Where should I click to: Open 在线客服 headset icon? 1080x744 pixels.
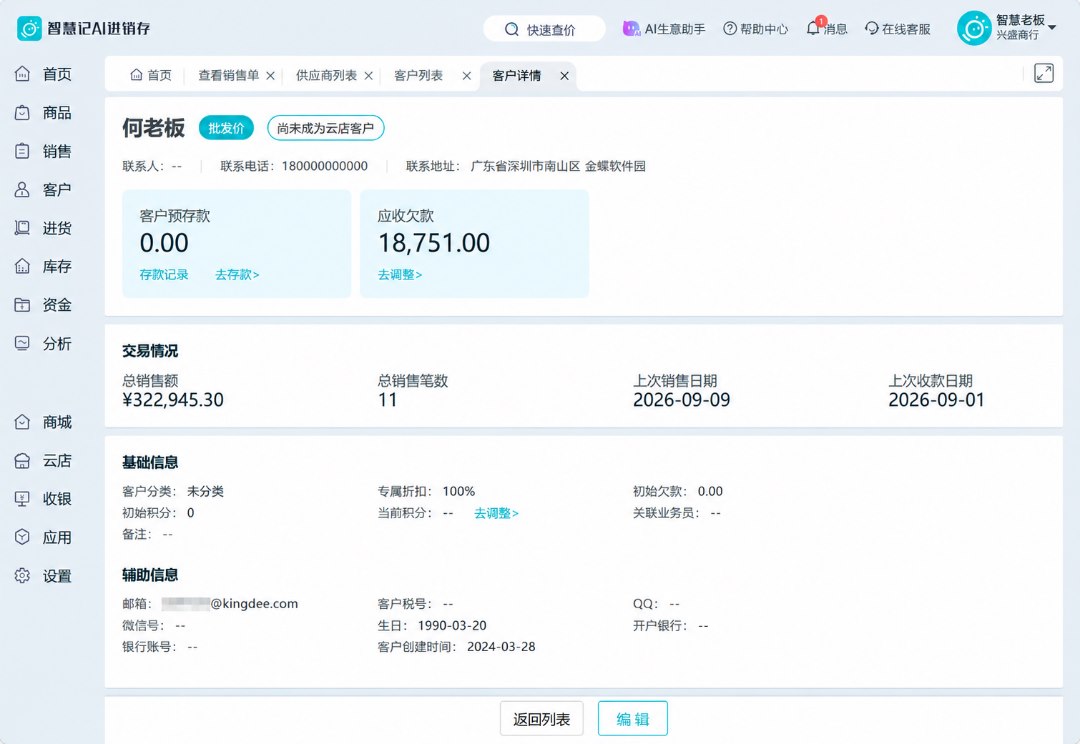point(872,28)
